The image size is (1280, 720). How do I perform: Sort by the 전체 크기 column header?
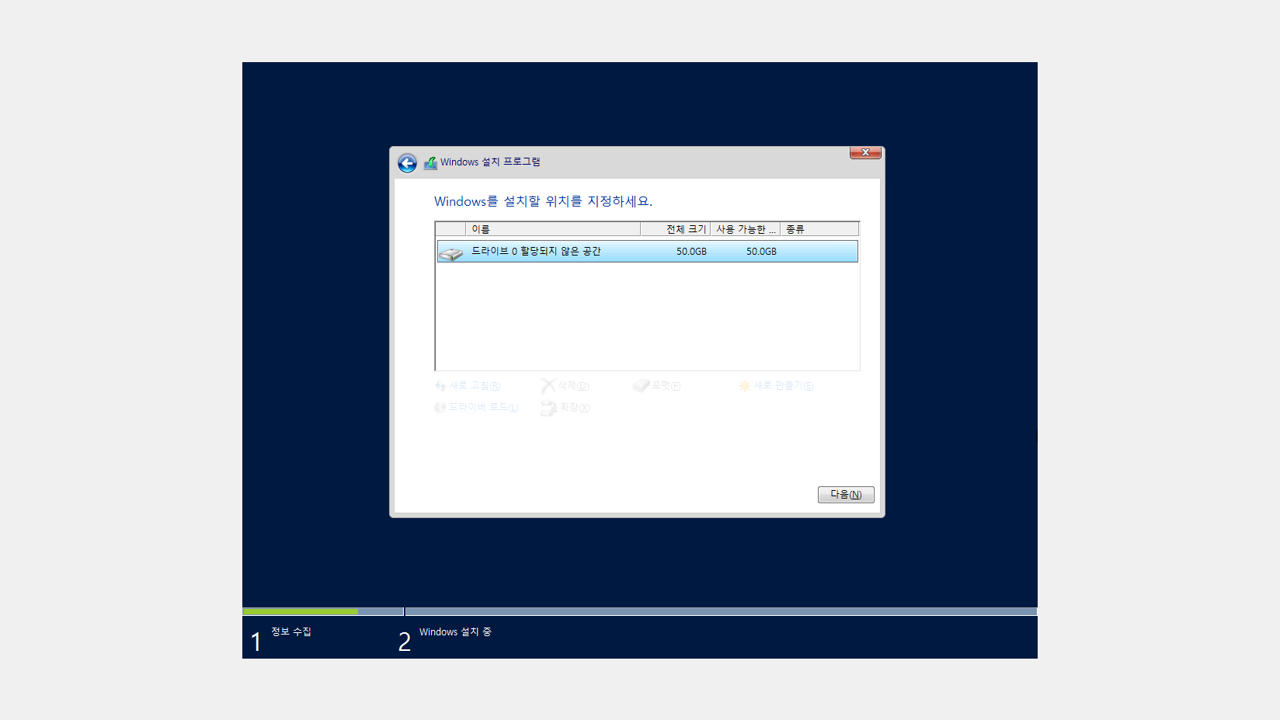click(675, 229)
